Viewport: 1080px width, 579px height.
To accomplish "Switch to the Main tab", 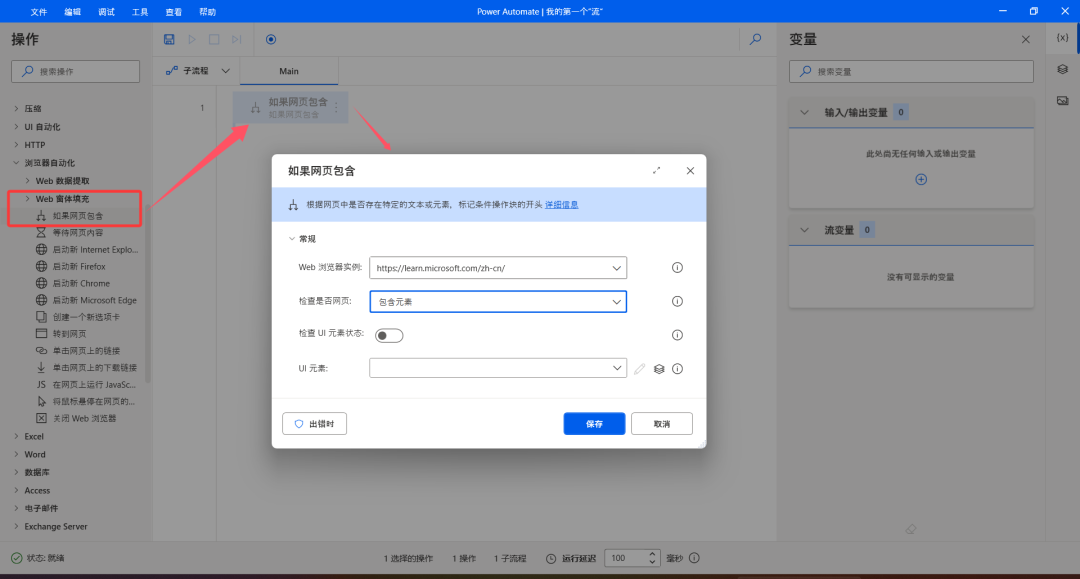I will click(289, 71).
